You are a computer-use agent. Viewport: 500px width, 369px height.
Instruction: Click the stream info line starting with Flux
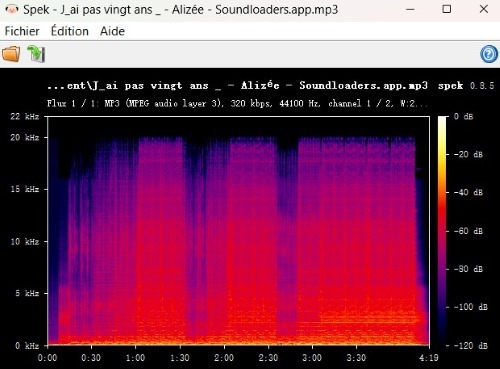(x=237, y=103)
